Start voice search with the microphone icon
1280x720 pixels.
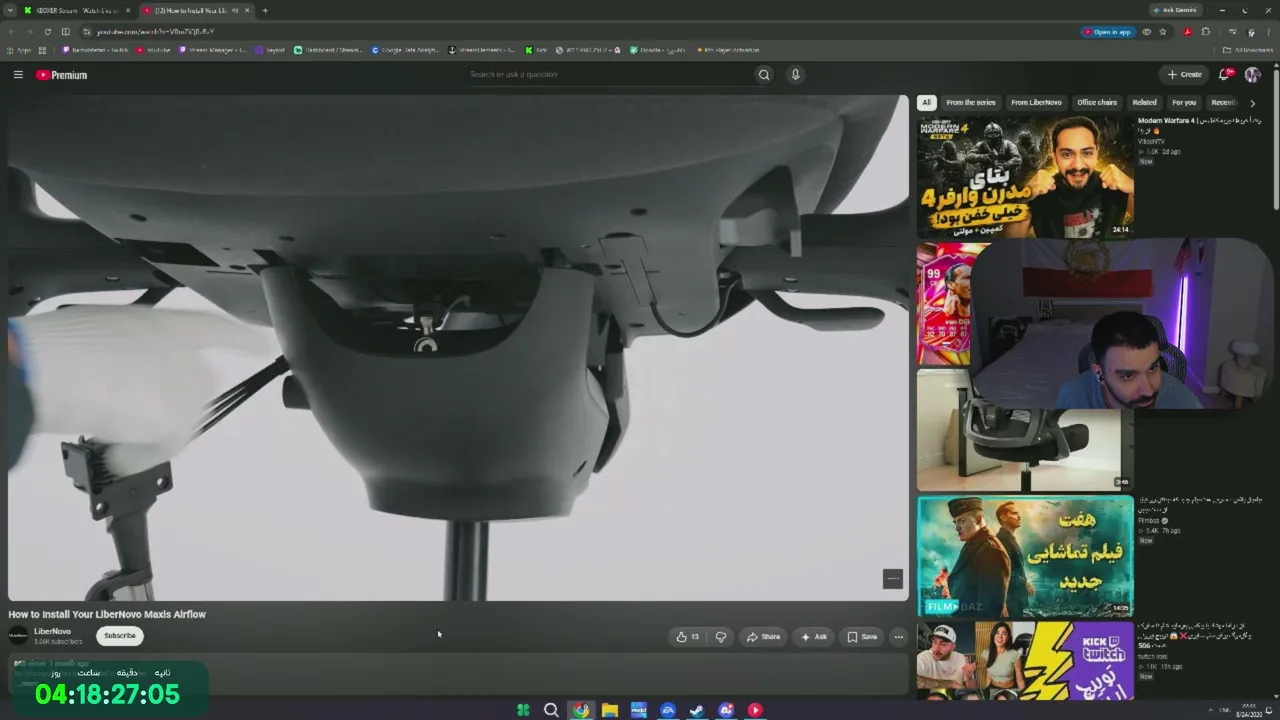(x=796, y=74)
